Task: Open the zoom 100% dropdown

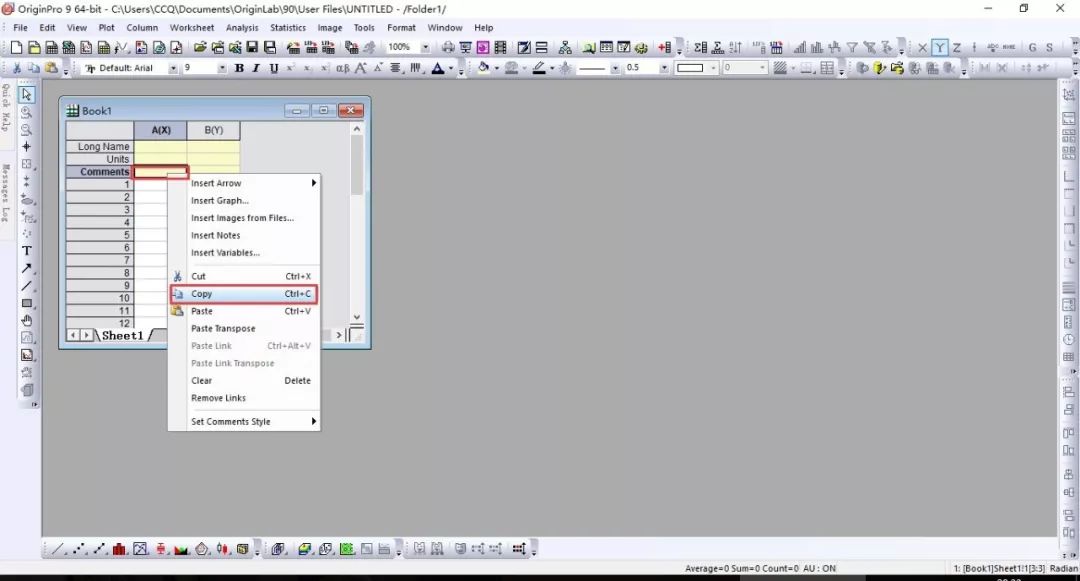Action: (x=425, y=47)
